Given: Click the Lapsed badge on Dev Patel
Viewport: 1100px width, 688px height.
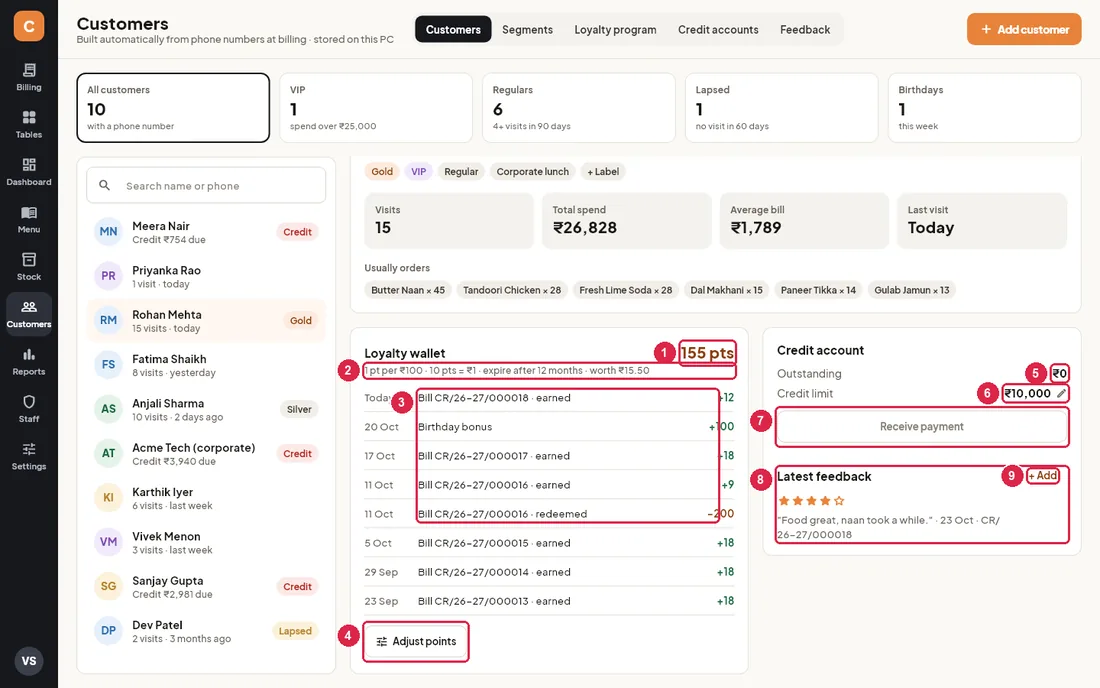Looking at the screenshot, I should tap(295, 630).
